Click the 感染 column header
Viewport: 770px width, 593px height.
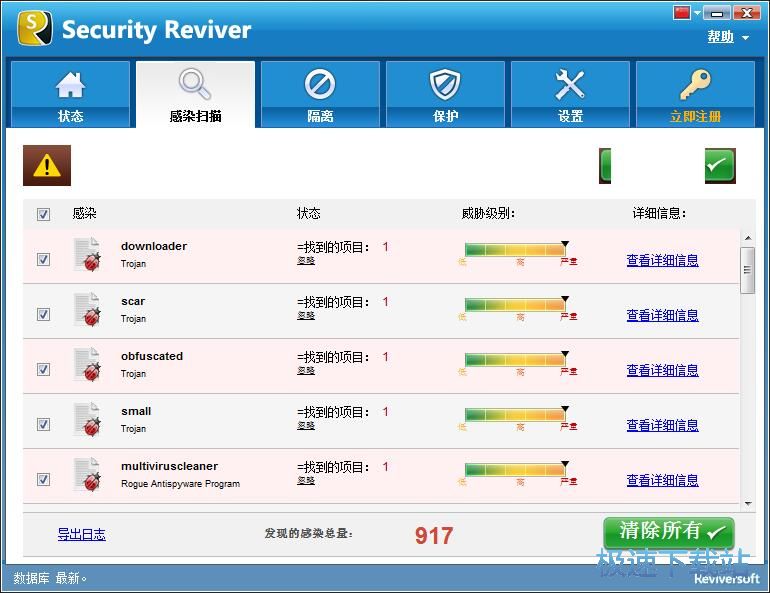tap(84, 213)
